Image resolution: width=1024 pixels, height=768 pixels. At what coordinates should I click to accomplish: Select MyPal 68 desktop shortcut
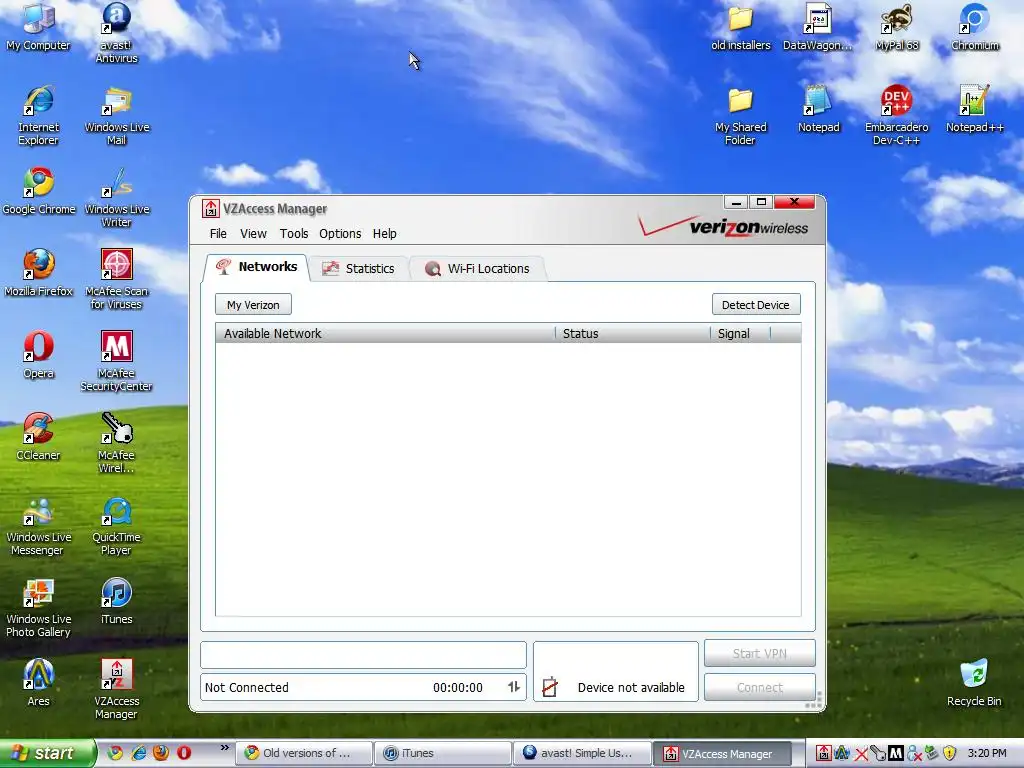point(897,27)
